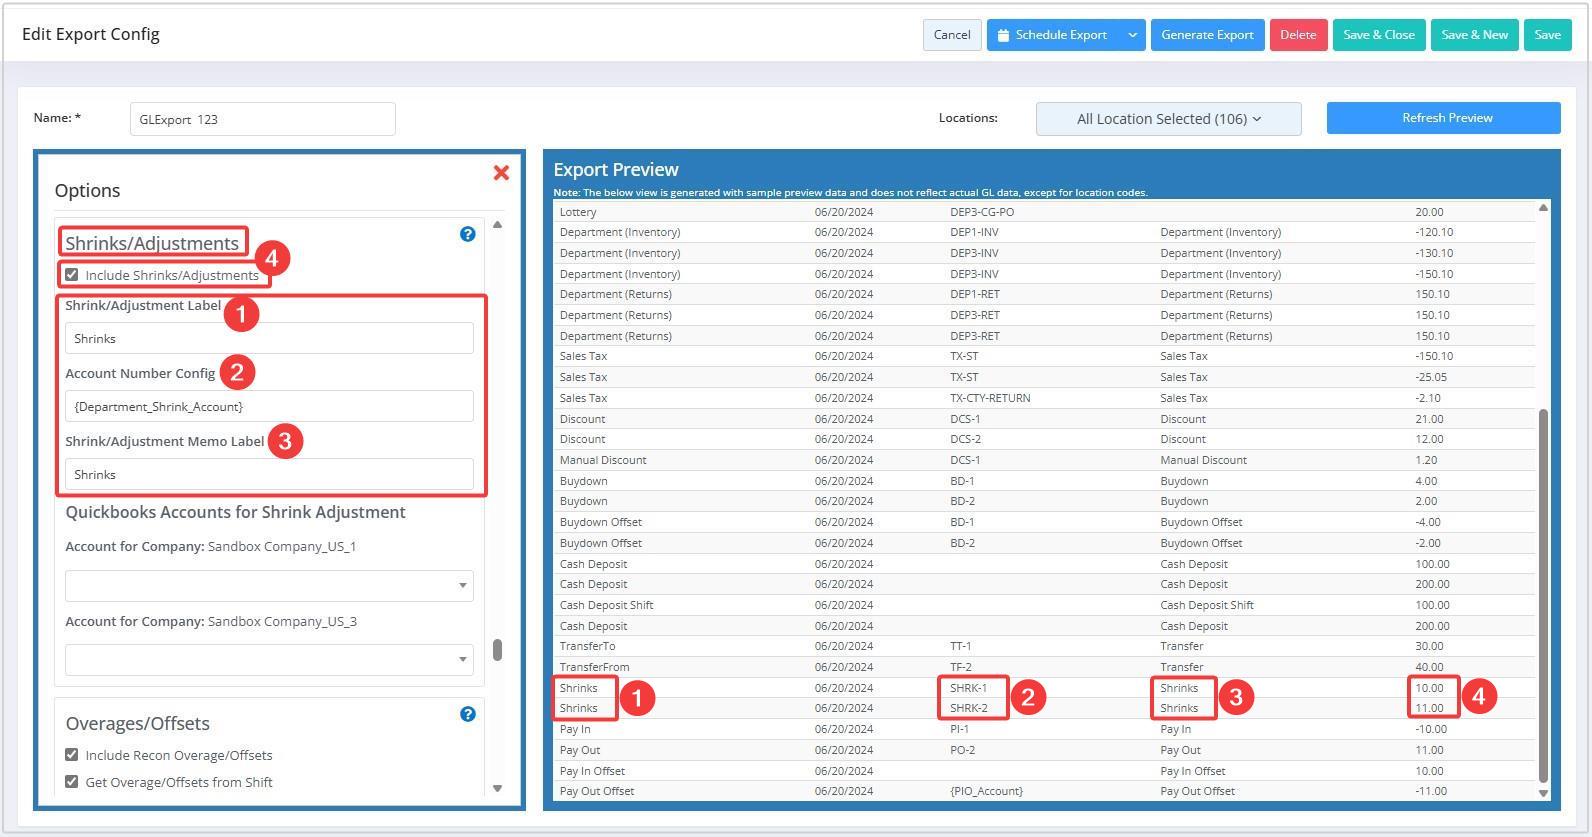Focus the Account Number Config field
Screen dimensions: 1592x837
point(268,407)
